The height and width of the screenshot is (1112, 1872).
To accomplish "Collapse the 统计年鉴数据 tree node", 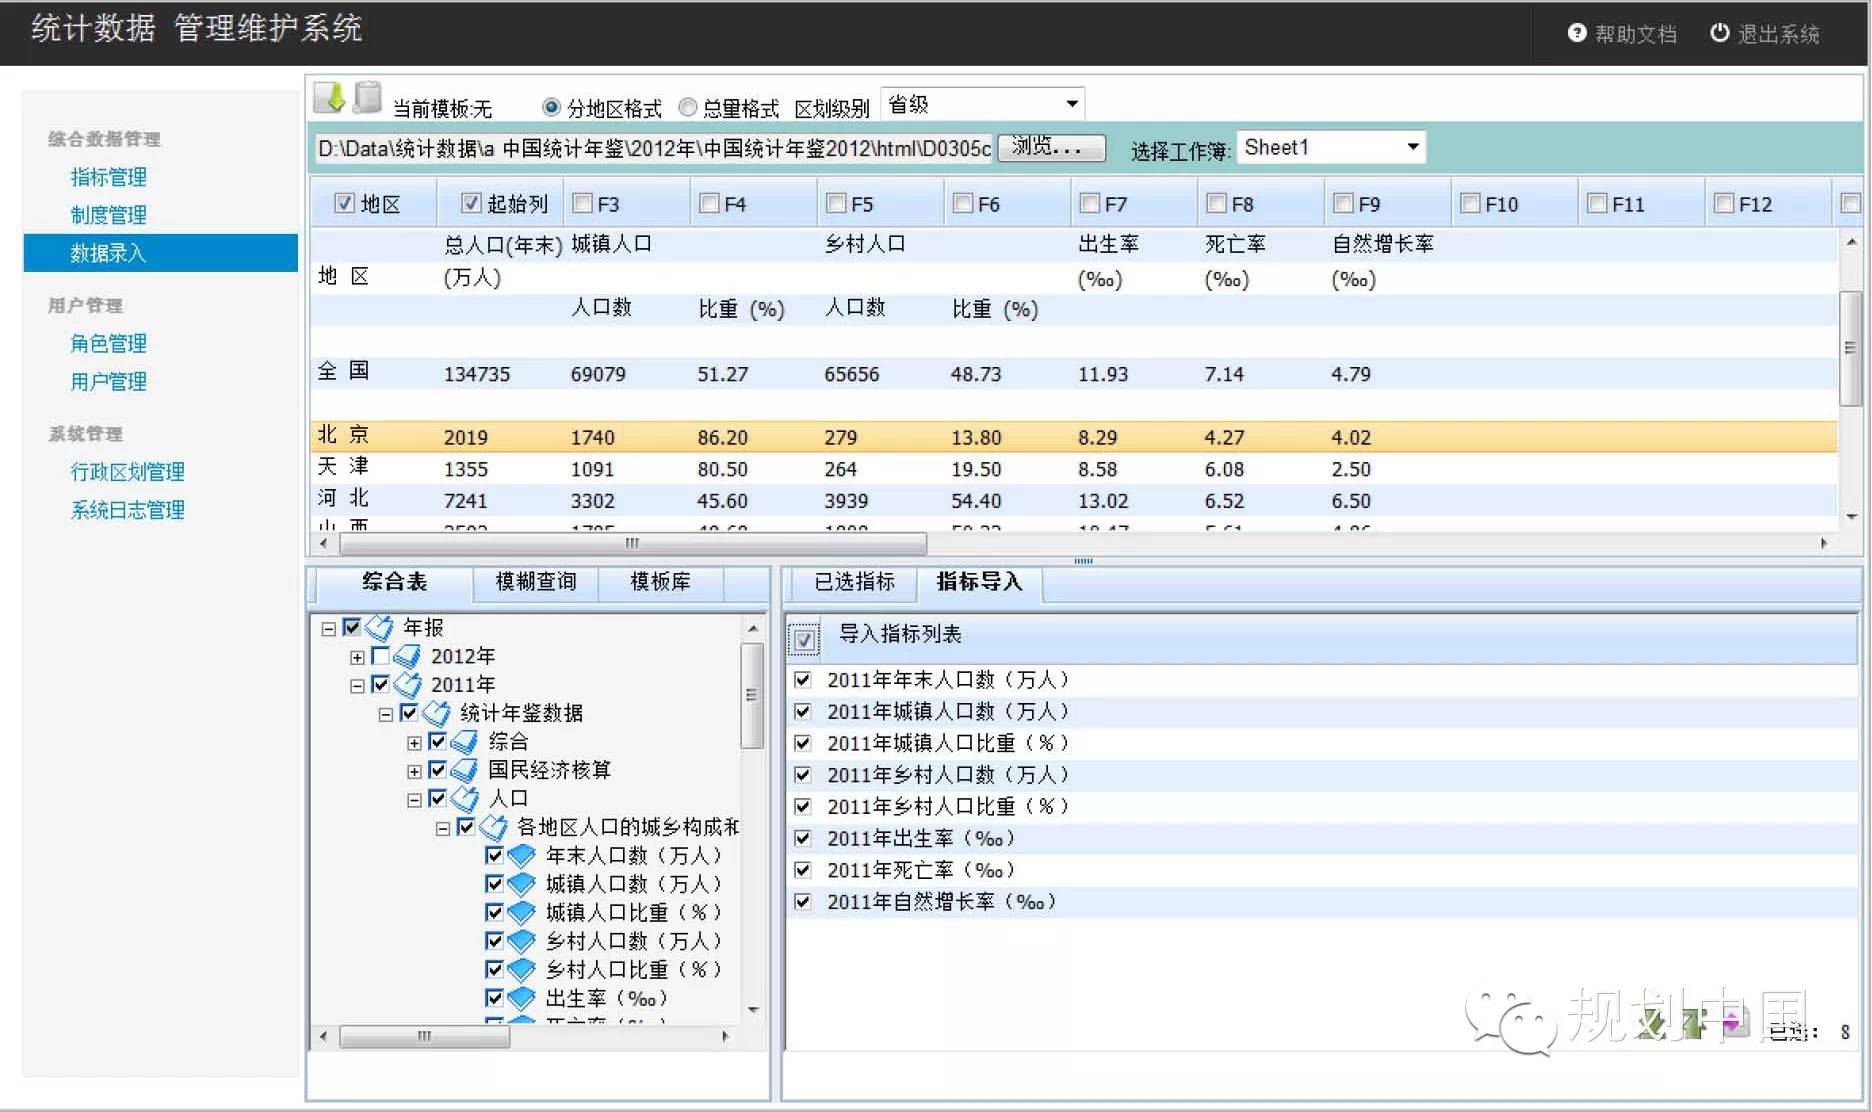I will pos(385,714).
